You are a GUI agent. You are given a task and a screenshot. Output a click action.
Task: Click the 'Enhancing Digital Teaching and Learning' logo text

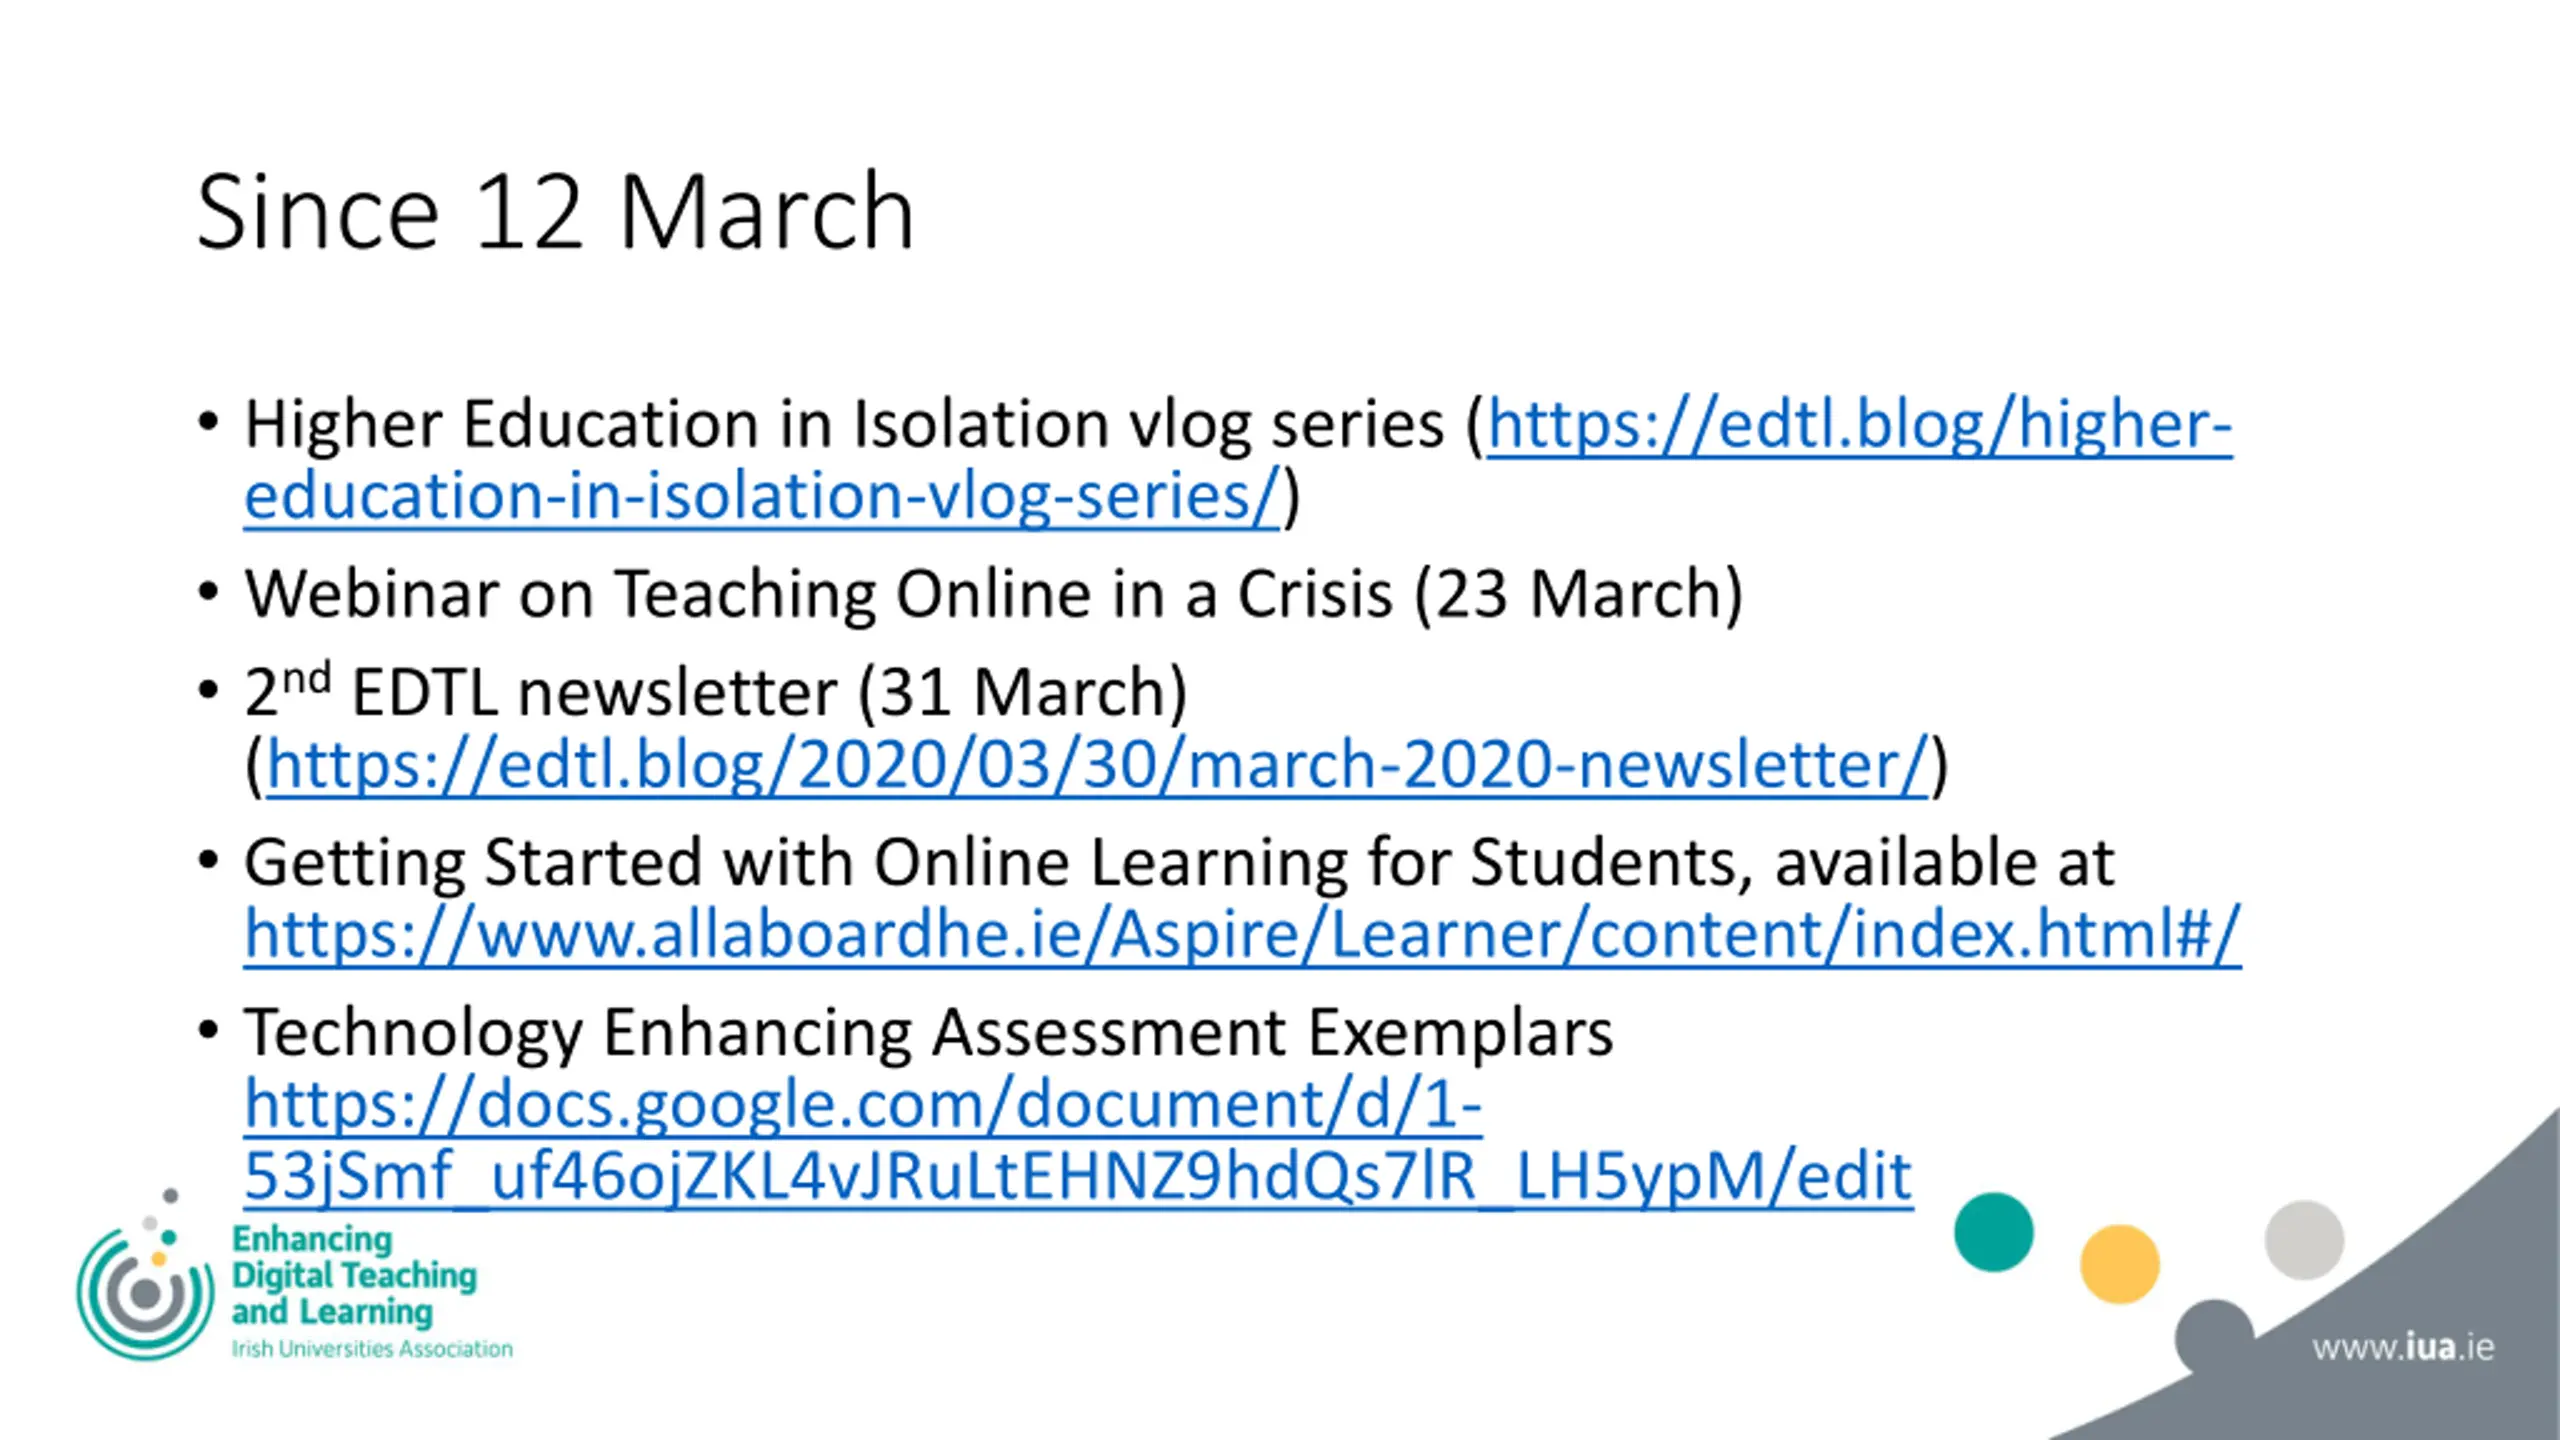click(354, 1275)
